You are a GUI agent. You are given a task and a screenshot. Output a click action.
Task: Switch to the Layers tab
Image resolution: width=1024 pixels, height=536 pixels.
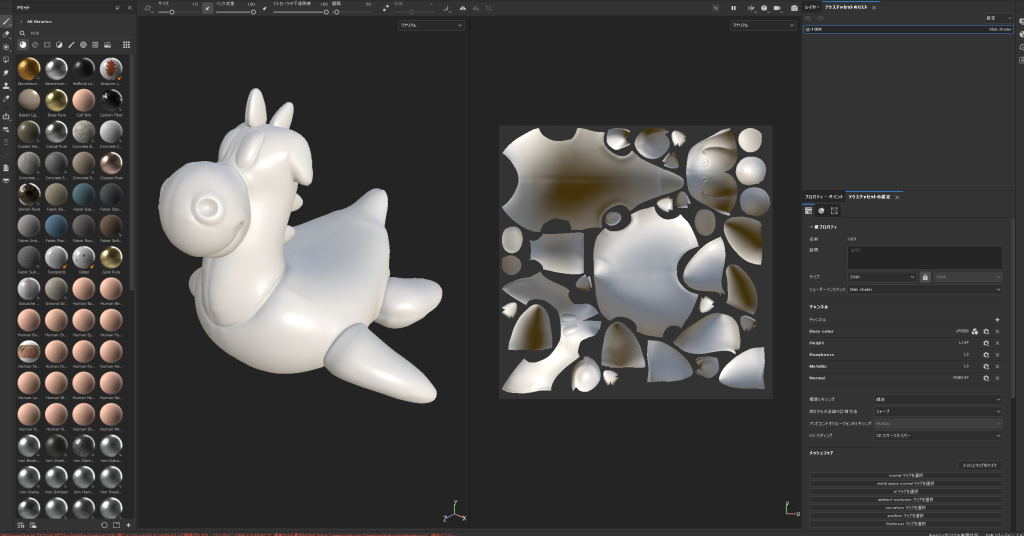click(812, 7)
